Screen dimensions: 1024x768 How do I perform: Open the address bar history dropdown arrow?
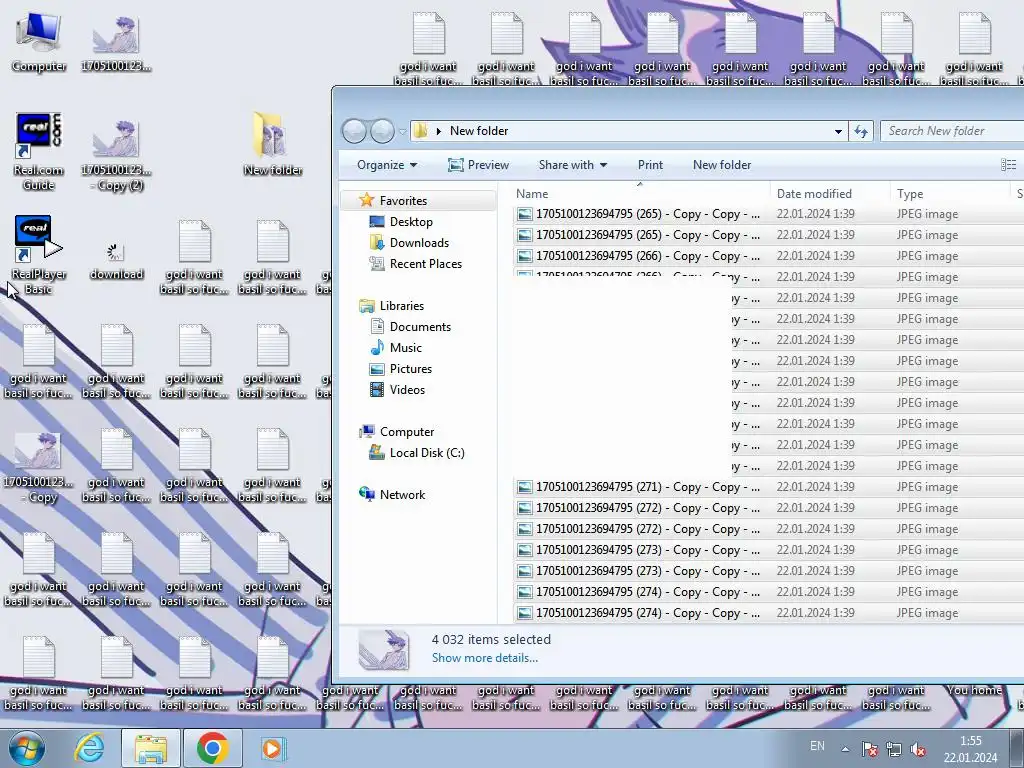point(838,131)
